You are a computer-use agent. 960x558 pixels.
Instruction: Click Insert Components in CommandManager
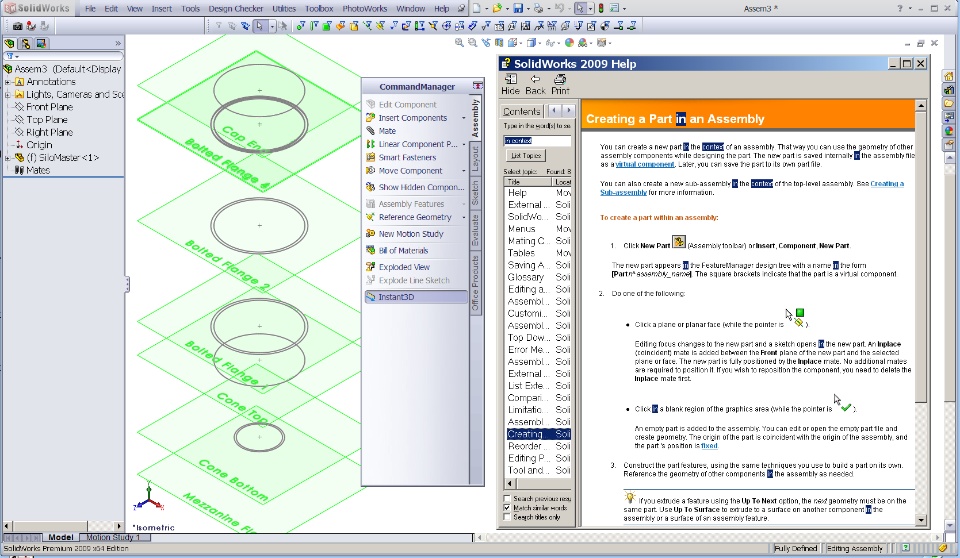(x=412, y=118)
